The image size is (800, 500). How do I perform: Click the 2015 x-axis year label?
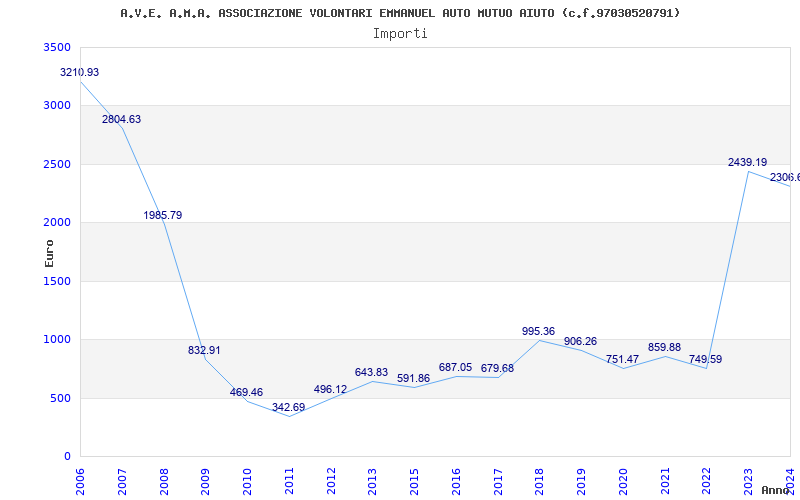[x=414, y=481]
